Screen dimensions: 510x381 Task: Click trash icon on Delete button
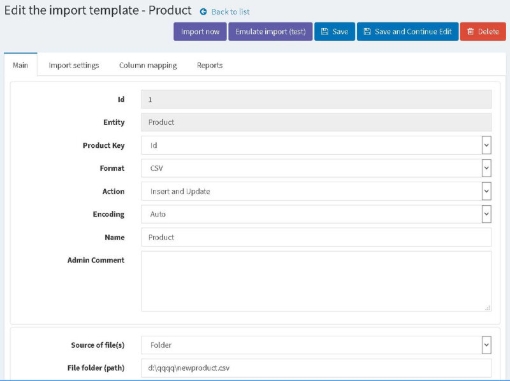click(470, 32)
